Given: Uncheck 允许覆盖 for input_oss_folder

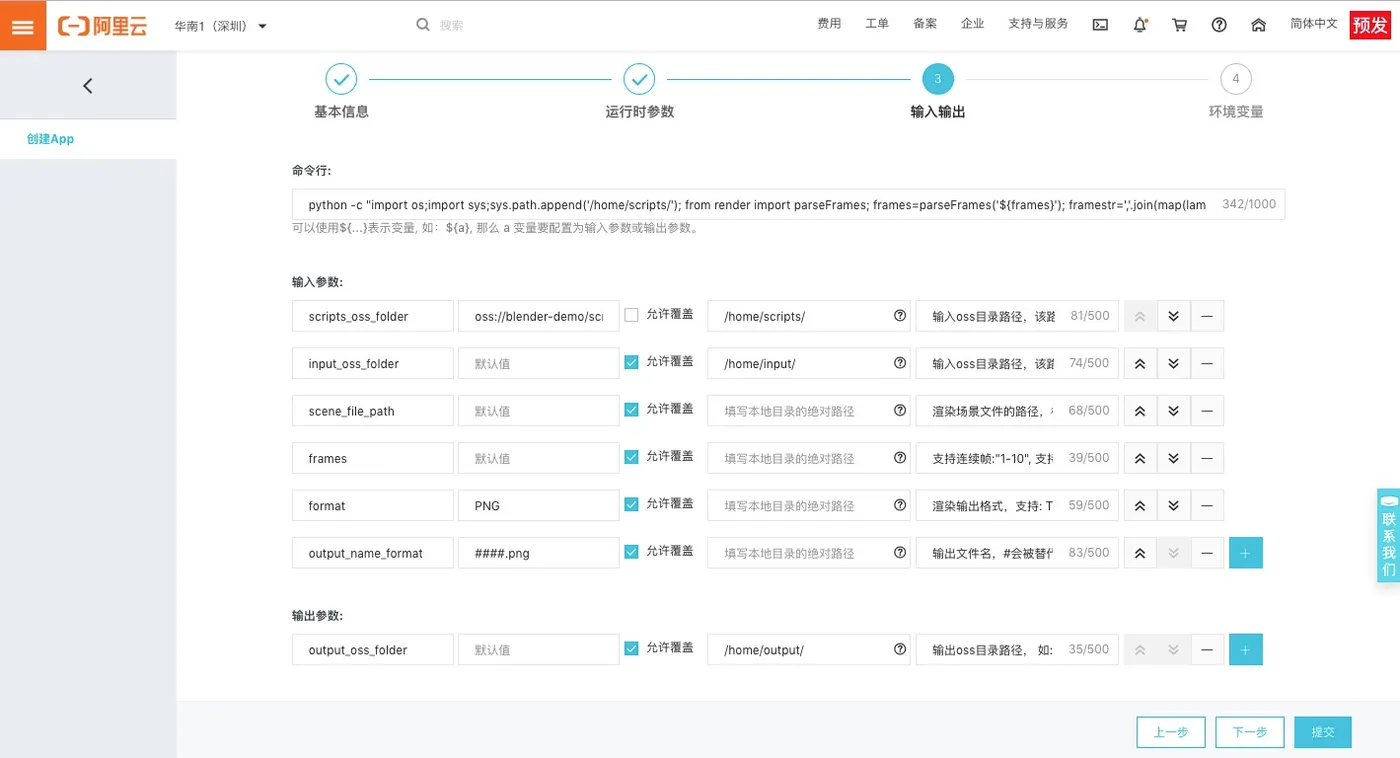Looking at the screenshot, I should 631,362.
